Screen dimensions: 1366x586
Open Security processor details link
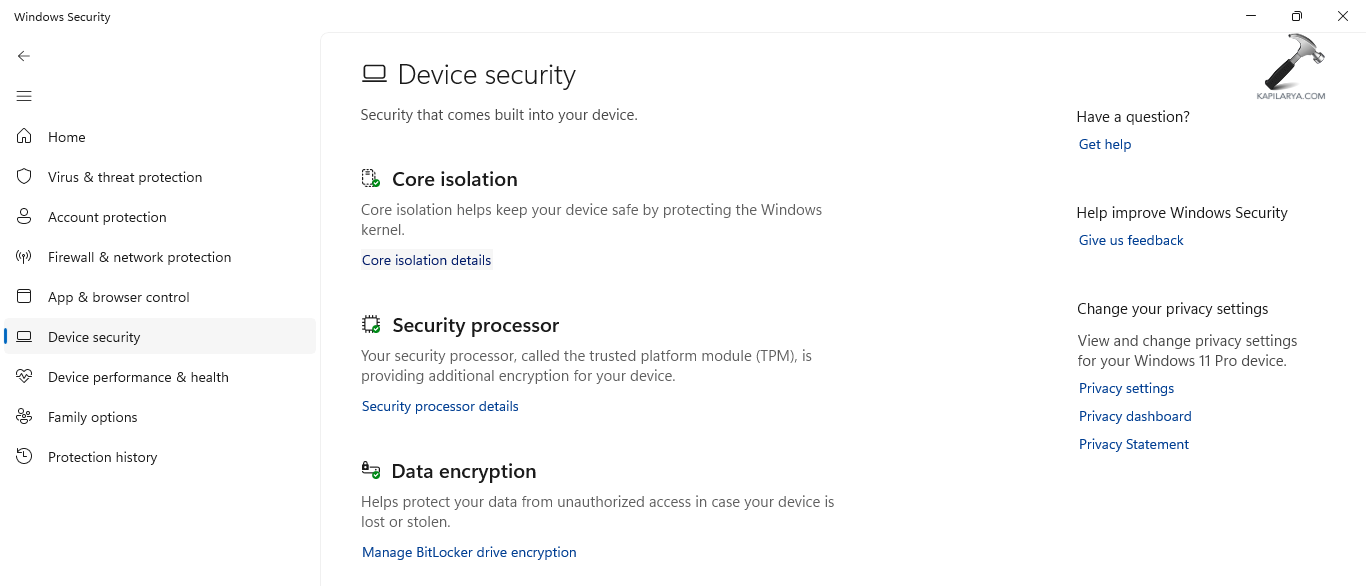click(x=440, y=406)
